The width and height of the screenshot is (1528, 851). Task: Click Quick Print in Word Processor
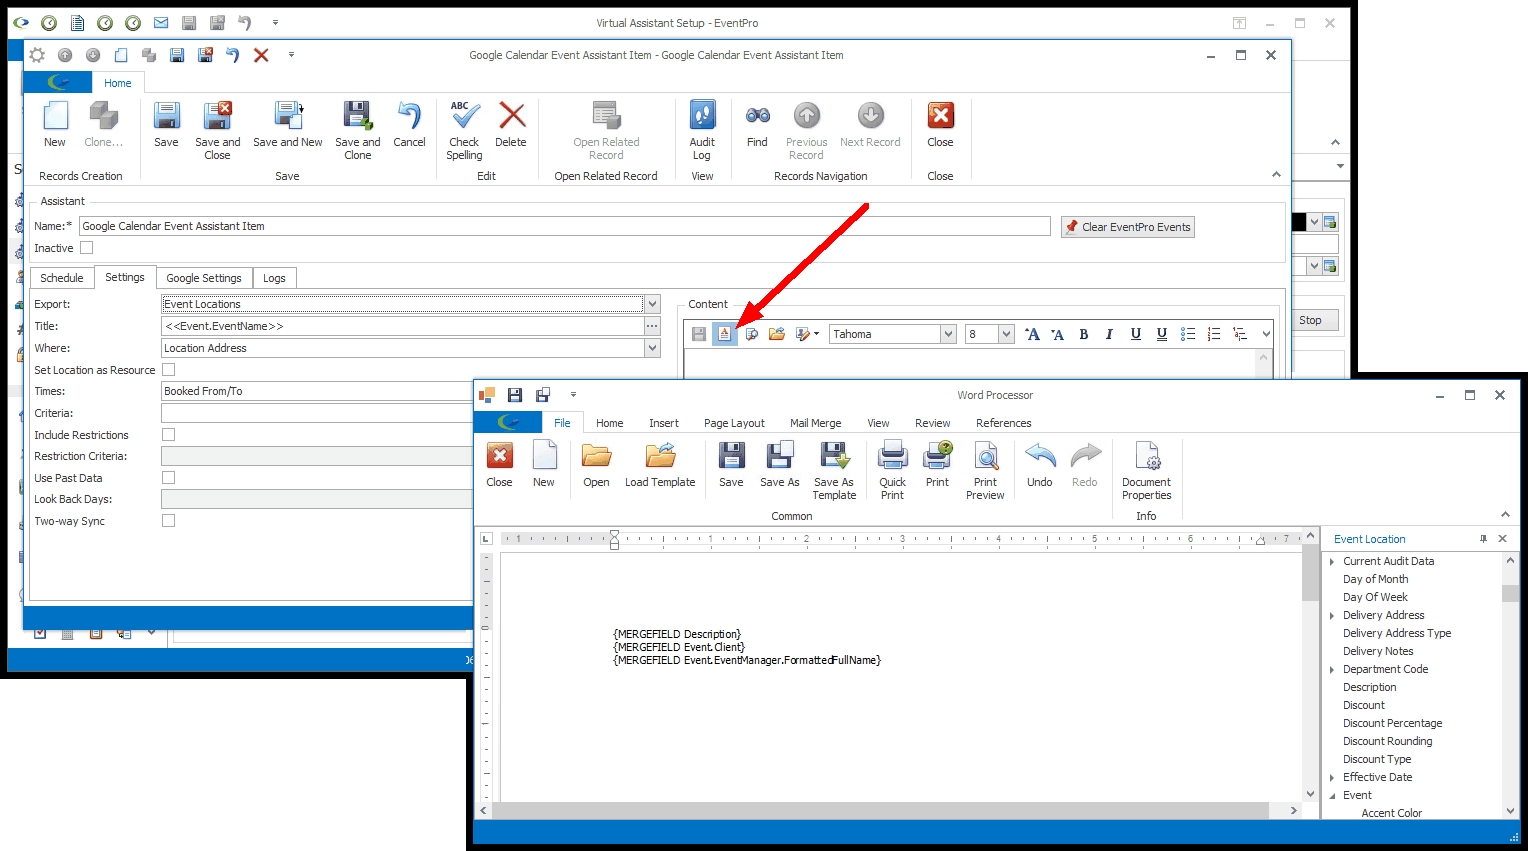(892, 470)
